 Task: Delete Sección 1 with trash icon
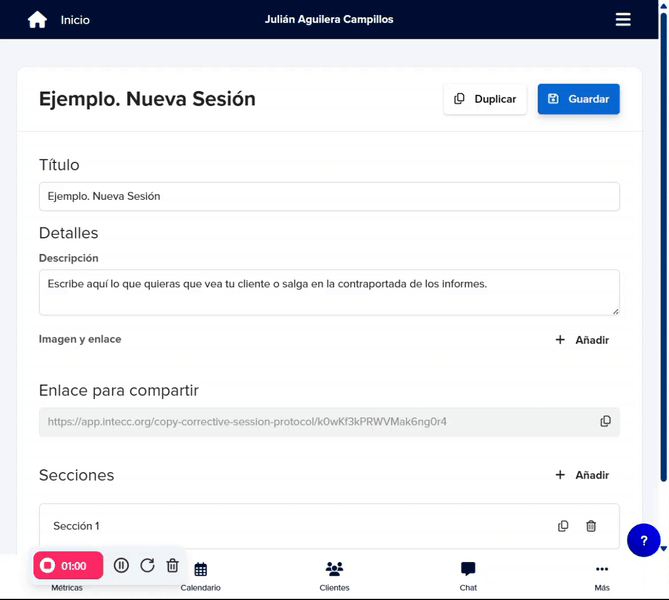click(591, 526)
